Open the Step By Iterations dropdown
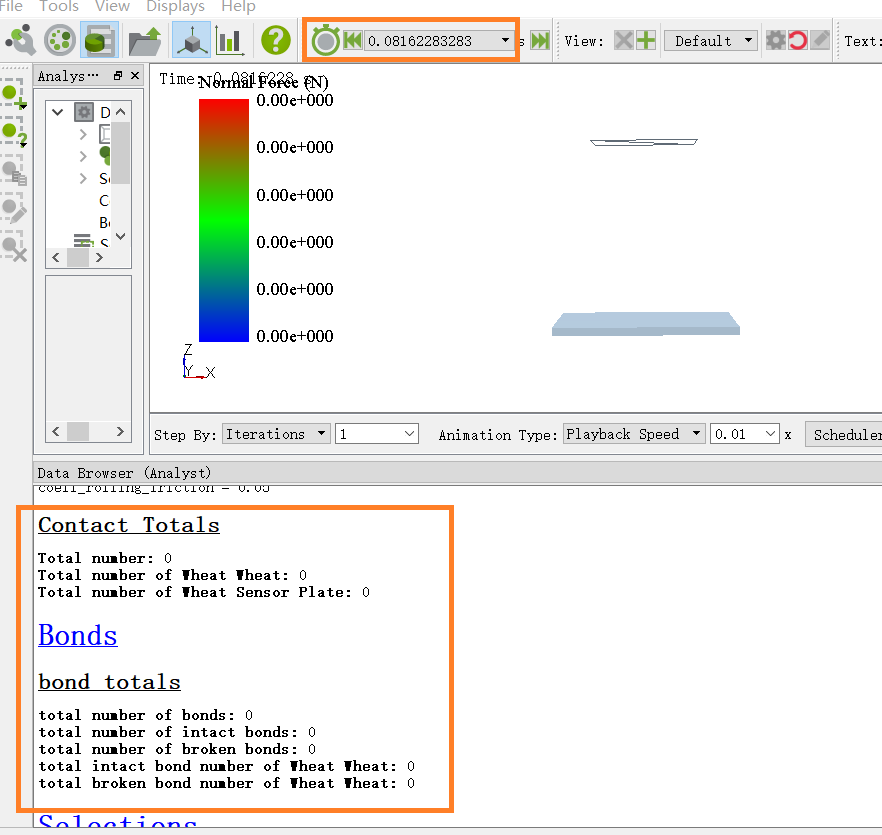This screenshot has height=835, width=882. tap(276, 434)
